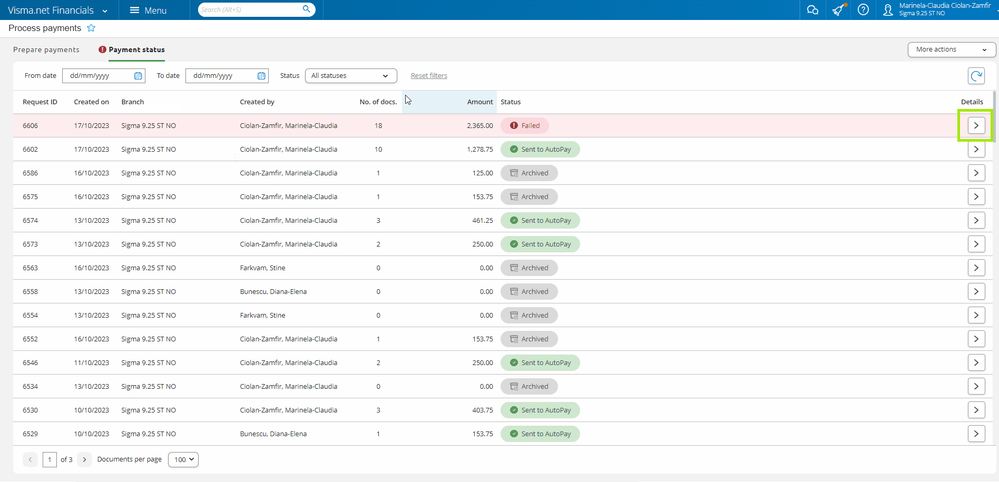Open the From date calendar picker

(138, 76)
